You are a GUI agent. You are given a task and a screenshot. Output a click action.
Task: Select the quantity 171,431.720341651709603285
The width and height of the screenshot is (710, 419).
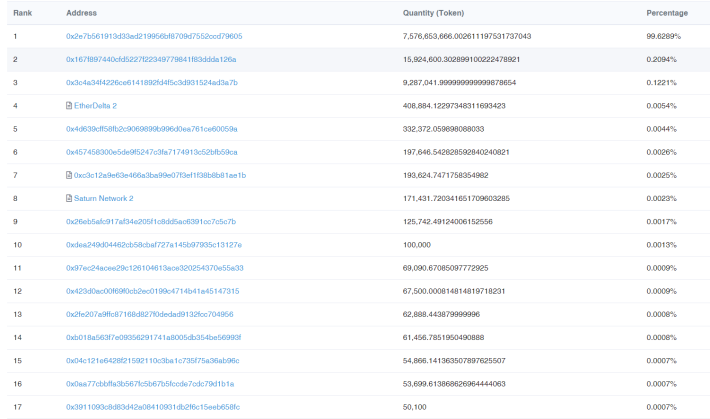click(x=456, y=198)
